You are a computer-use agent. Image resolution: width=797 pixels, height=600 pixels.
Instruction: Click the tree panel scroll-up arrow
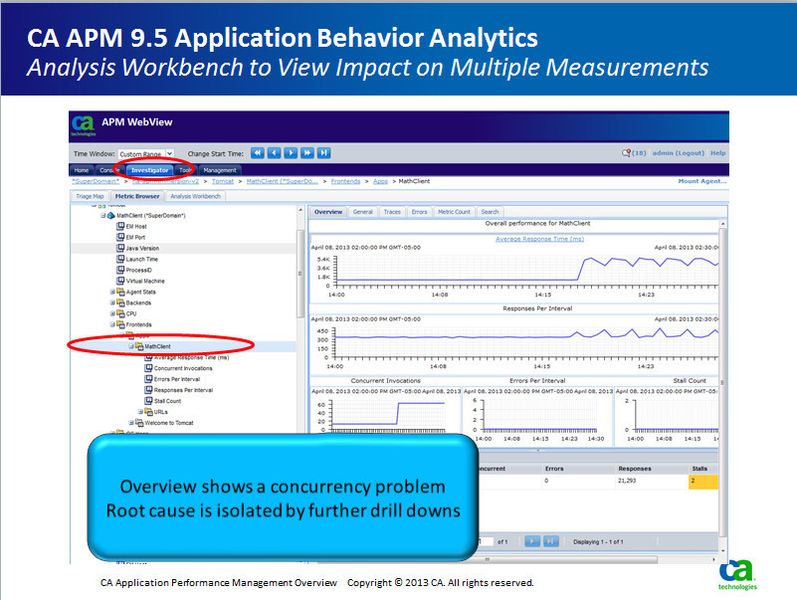pyautogui.click(x=300, y=210)
